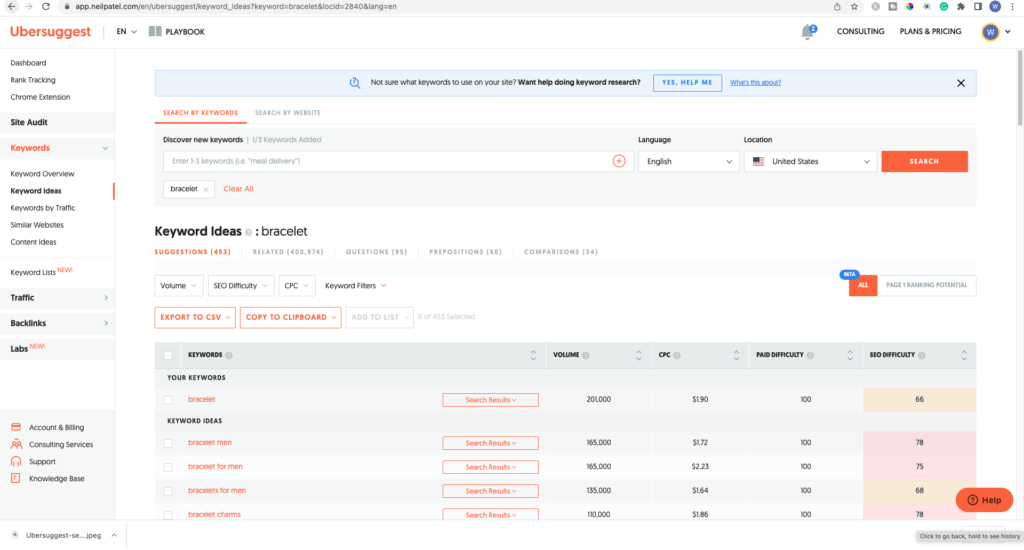This screenshot has height=550, width=1024.
Task: Open the Location United States dropdown
Action: click(x=810, y=161)
